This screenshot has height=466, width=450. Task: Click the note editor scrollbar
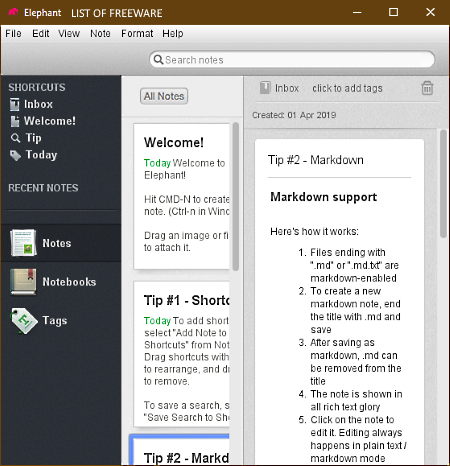pyautogui.click(x=443, y=184)
